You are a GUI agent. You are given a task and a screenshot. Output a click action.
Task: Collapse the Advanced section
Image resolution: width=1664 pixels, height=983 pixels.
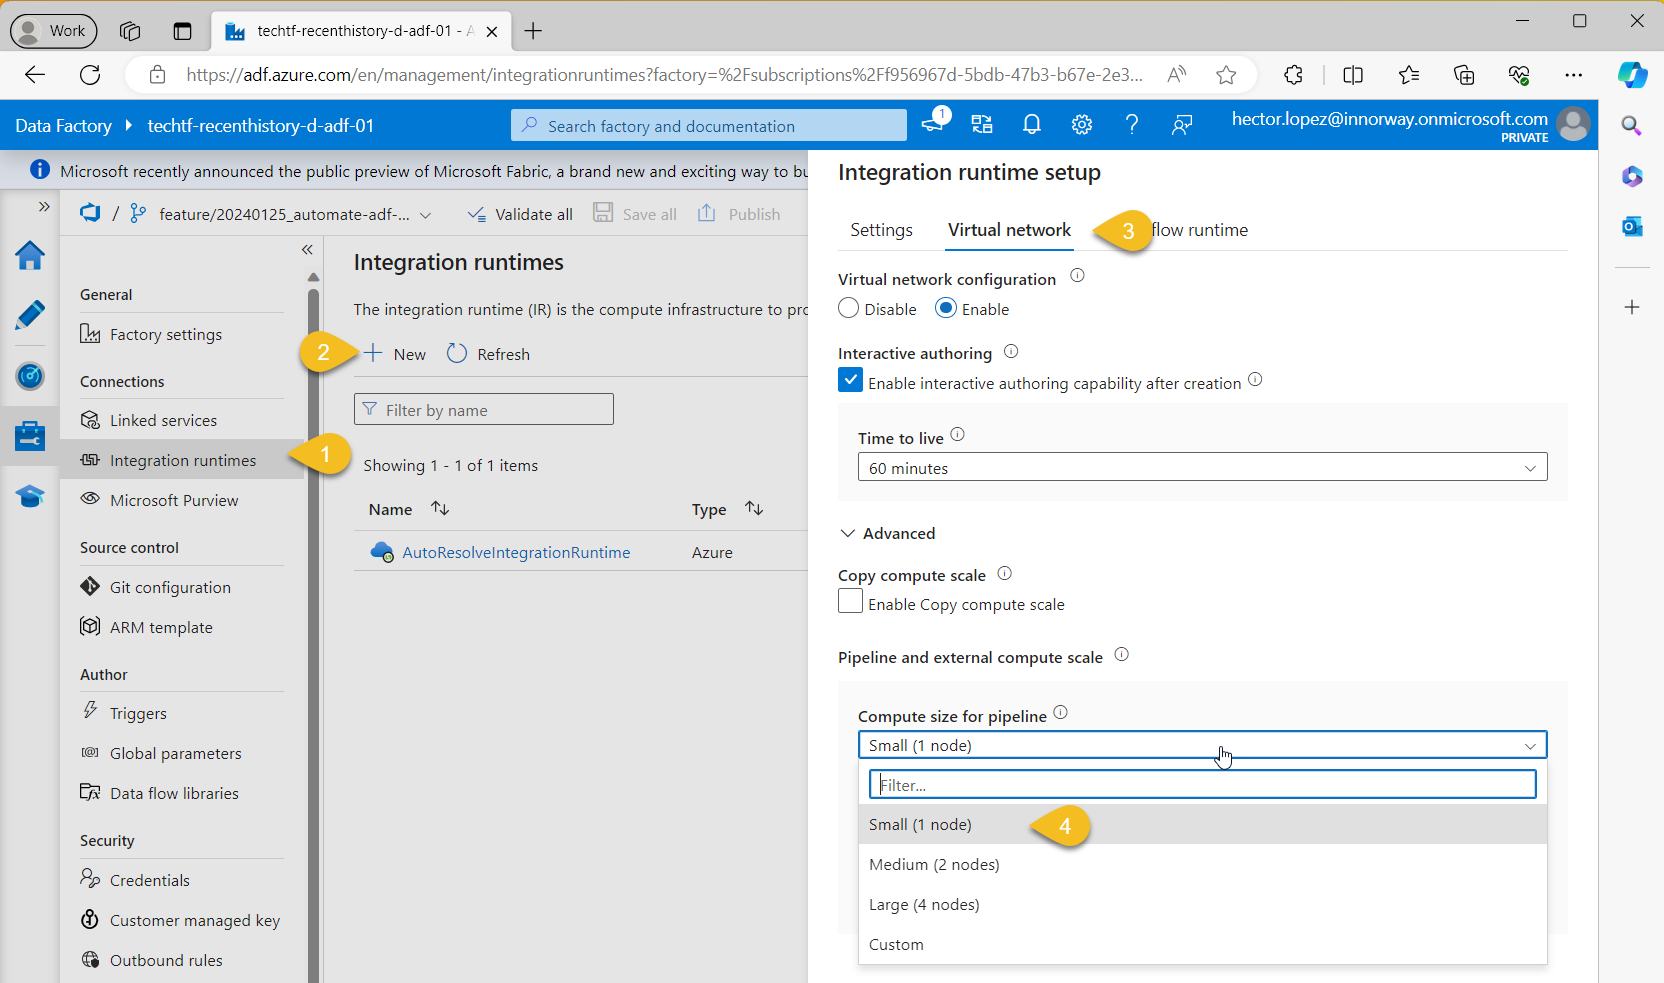pos(888,533)
